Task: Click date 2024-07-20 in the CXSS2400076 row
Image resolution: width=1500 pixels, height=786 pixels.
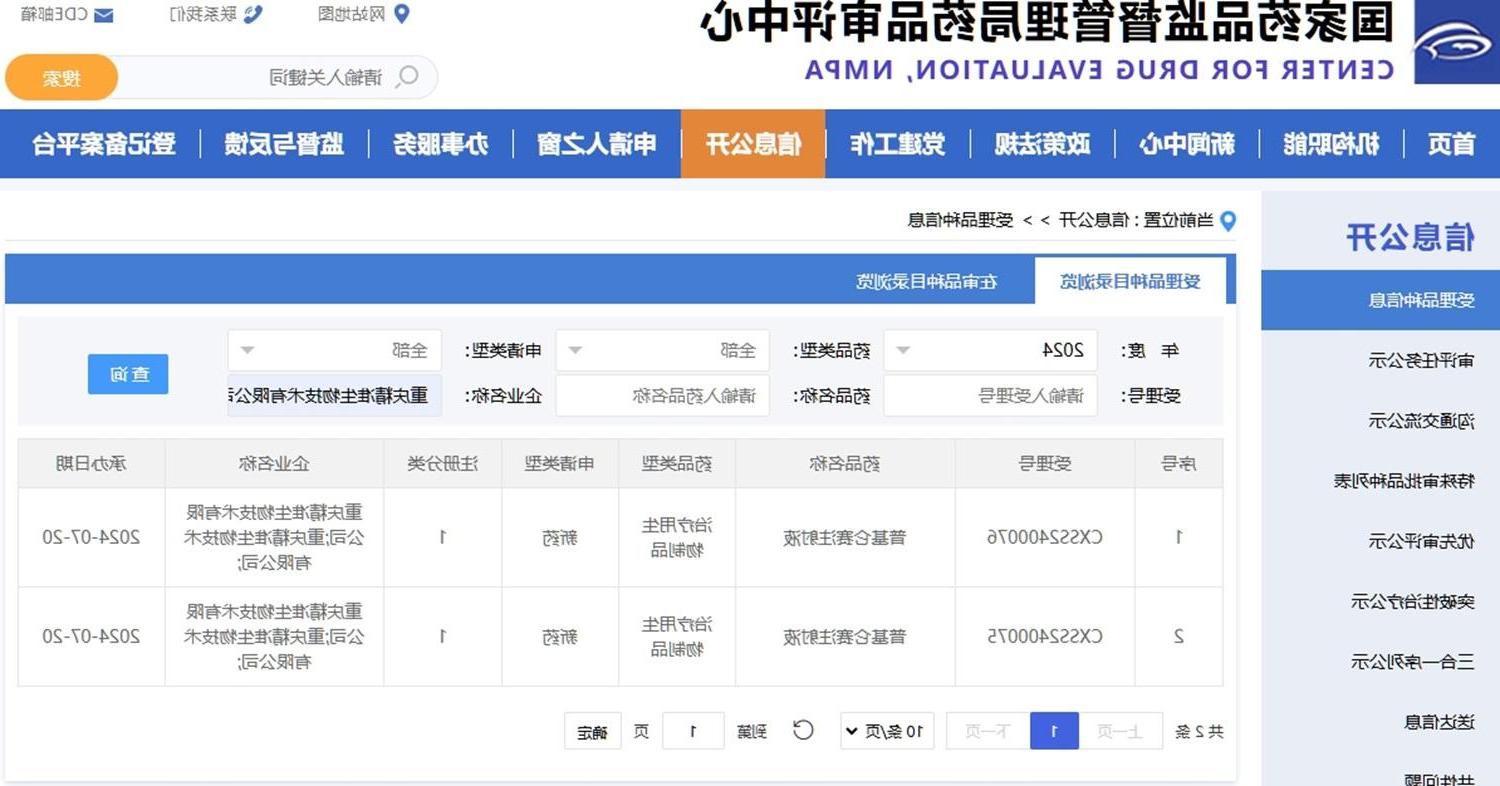Action: pos(91,537)
